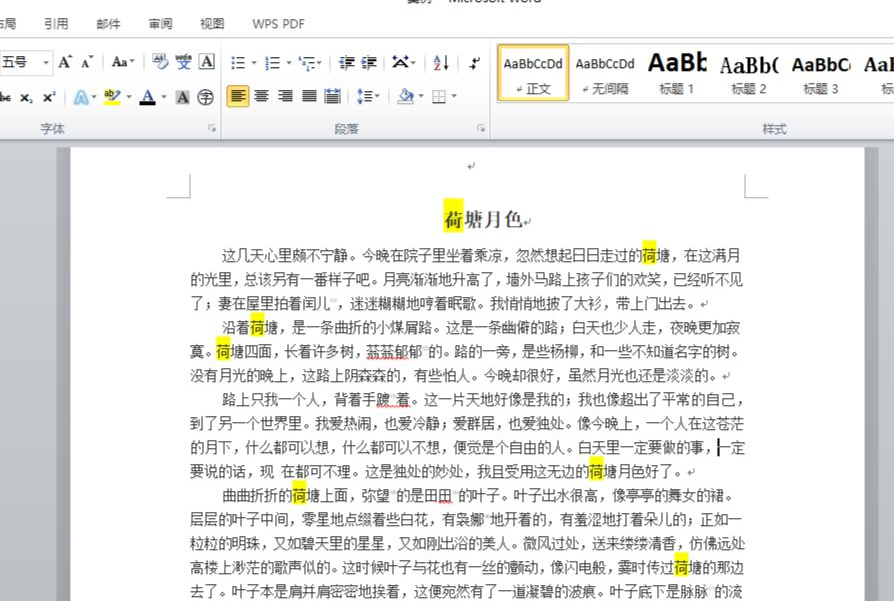Toggle subscript formatting

coord(27,96)
